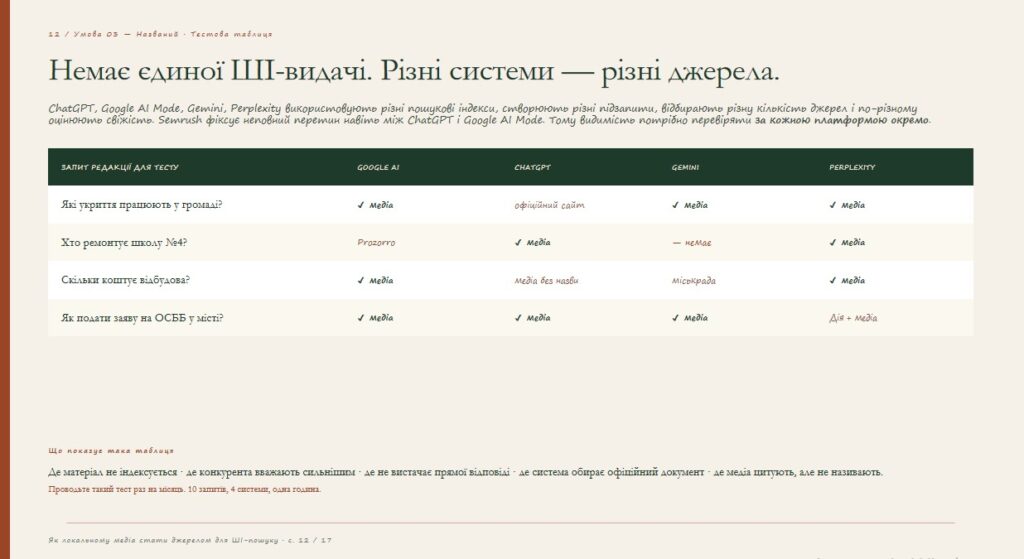Click ChatGPT '✓ медіа' in the 'школу №4' row
1024x559 pixels.
click(532, 242)
